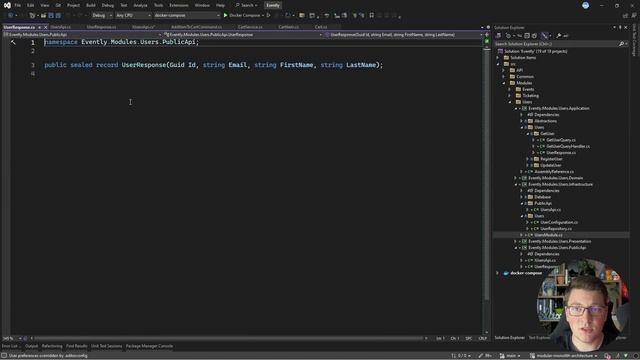This screenshot has height=360, width=640.
Task: Open the type navigation dropdown showing UserResponse
Action: click(x=242, y=35)
